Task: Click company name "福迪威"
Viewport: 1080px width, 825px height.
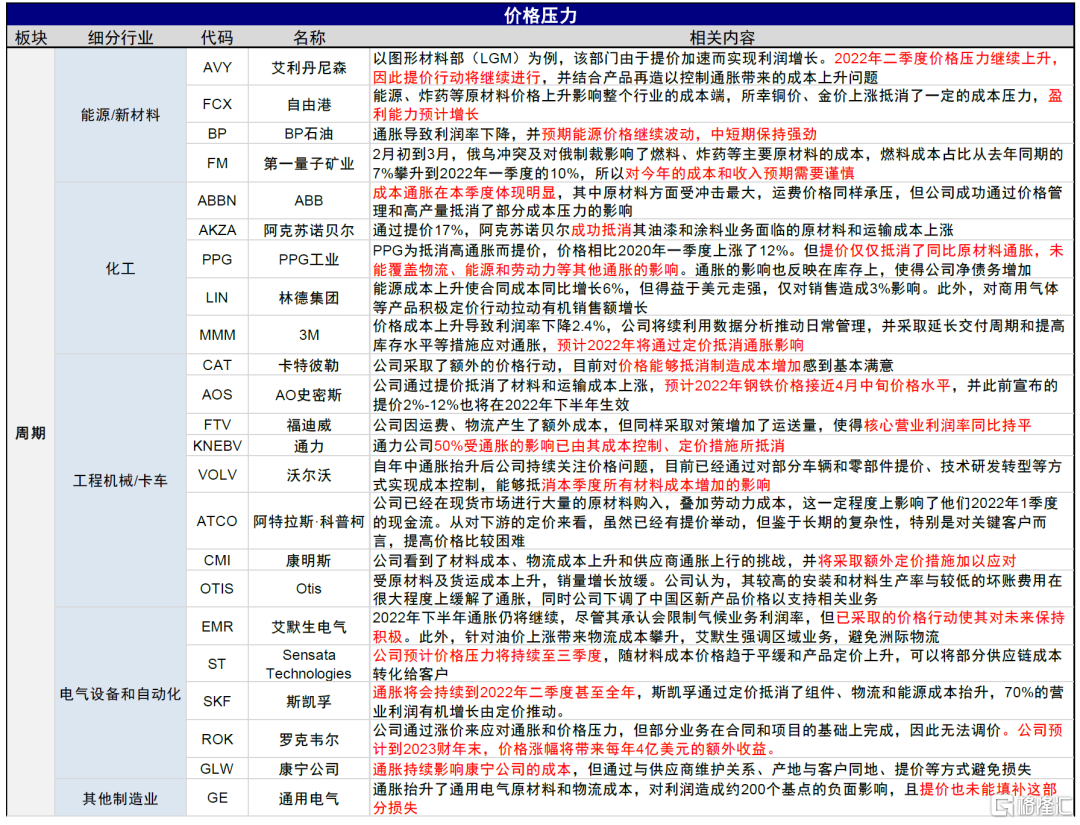Action: pyautogui.click(x=309, y=426)
